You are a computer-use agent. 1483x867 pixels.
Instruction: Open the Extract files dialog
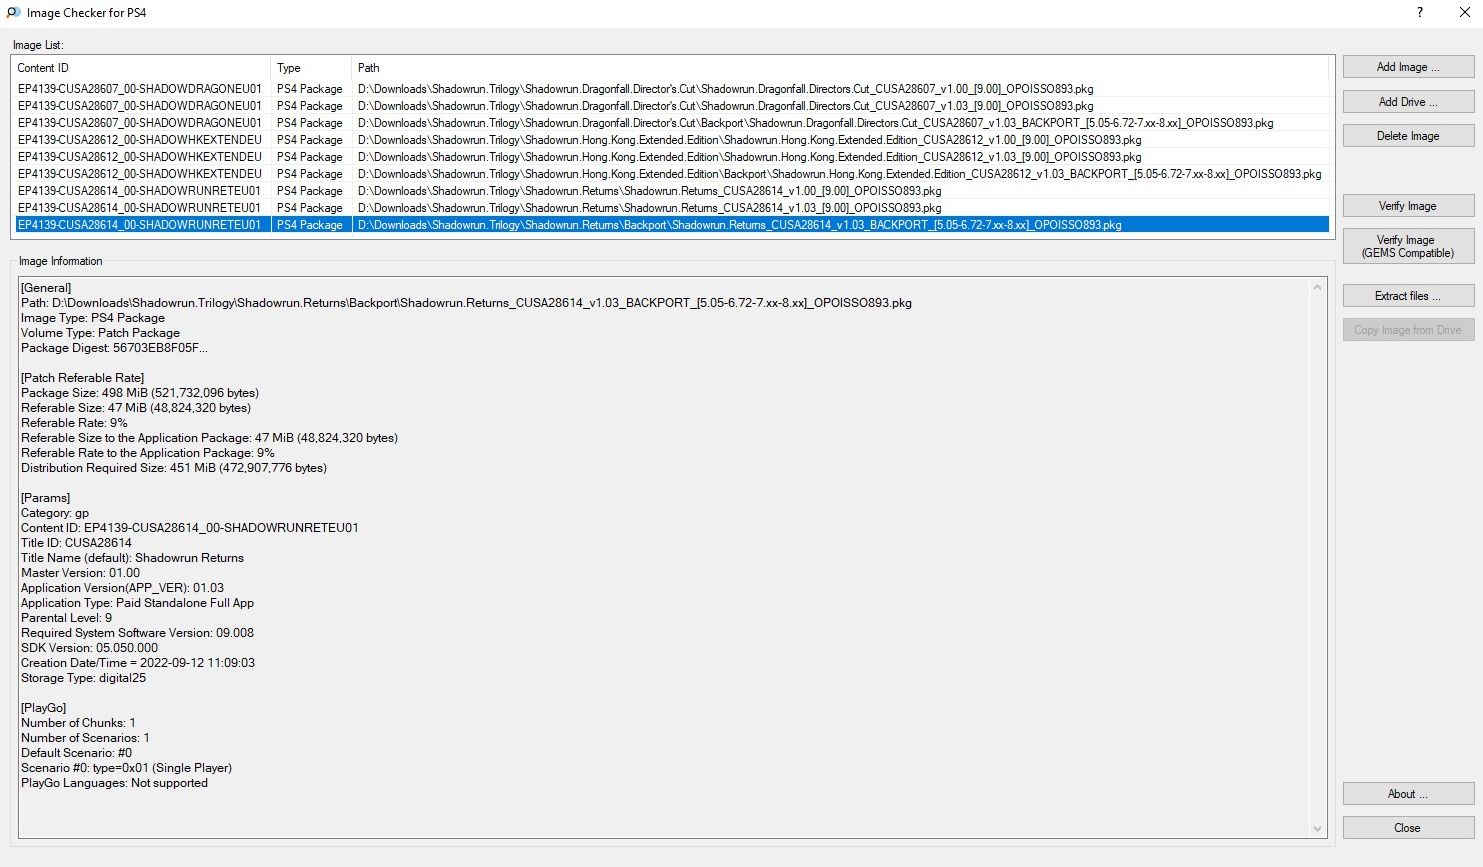tap(1408, 296)
